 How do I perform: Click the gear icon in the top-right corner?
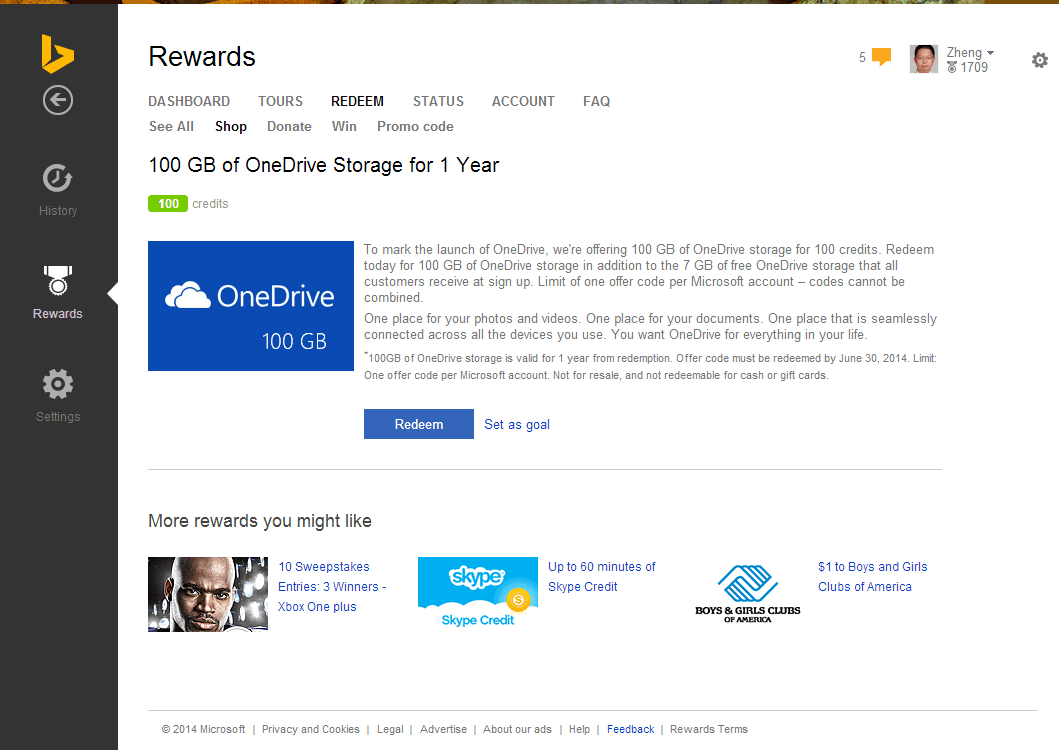pos(1039,60)
